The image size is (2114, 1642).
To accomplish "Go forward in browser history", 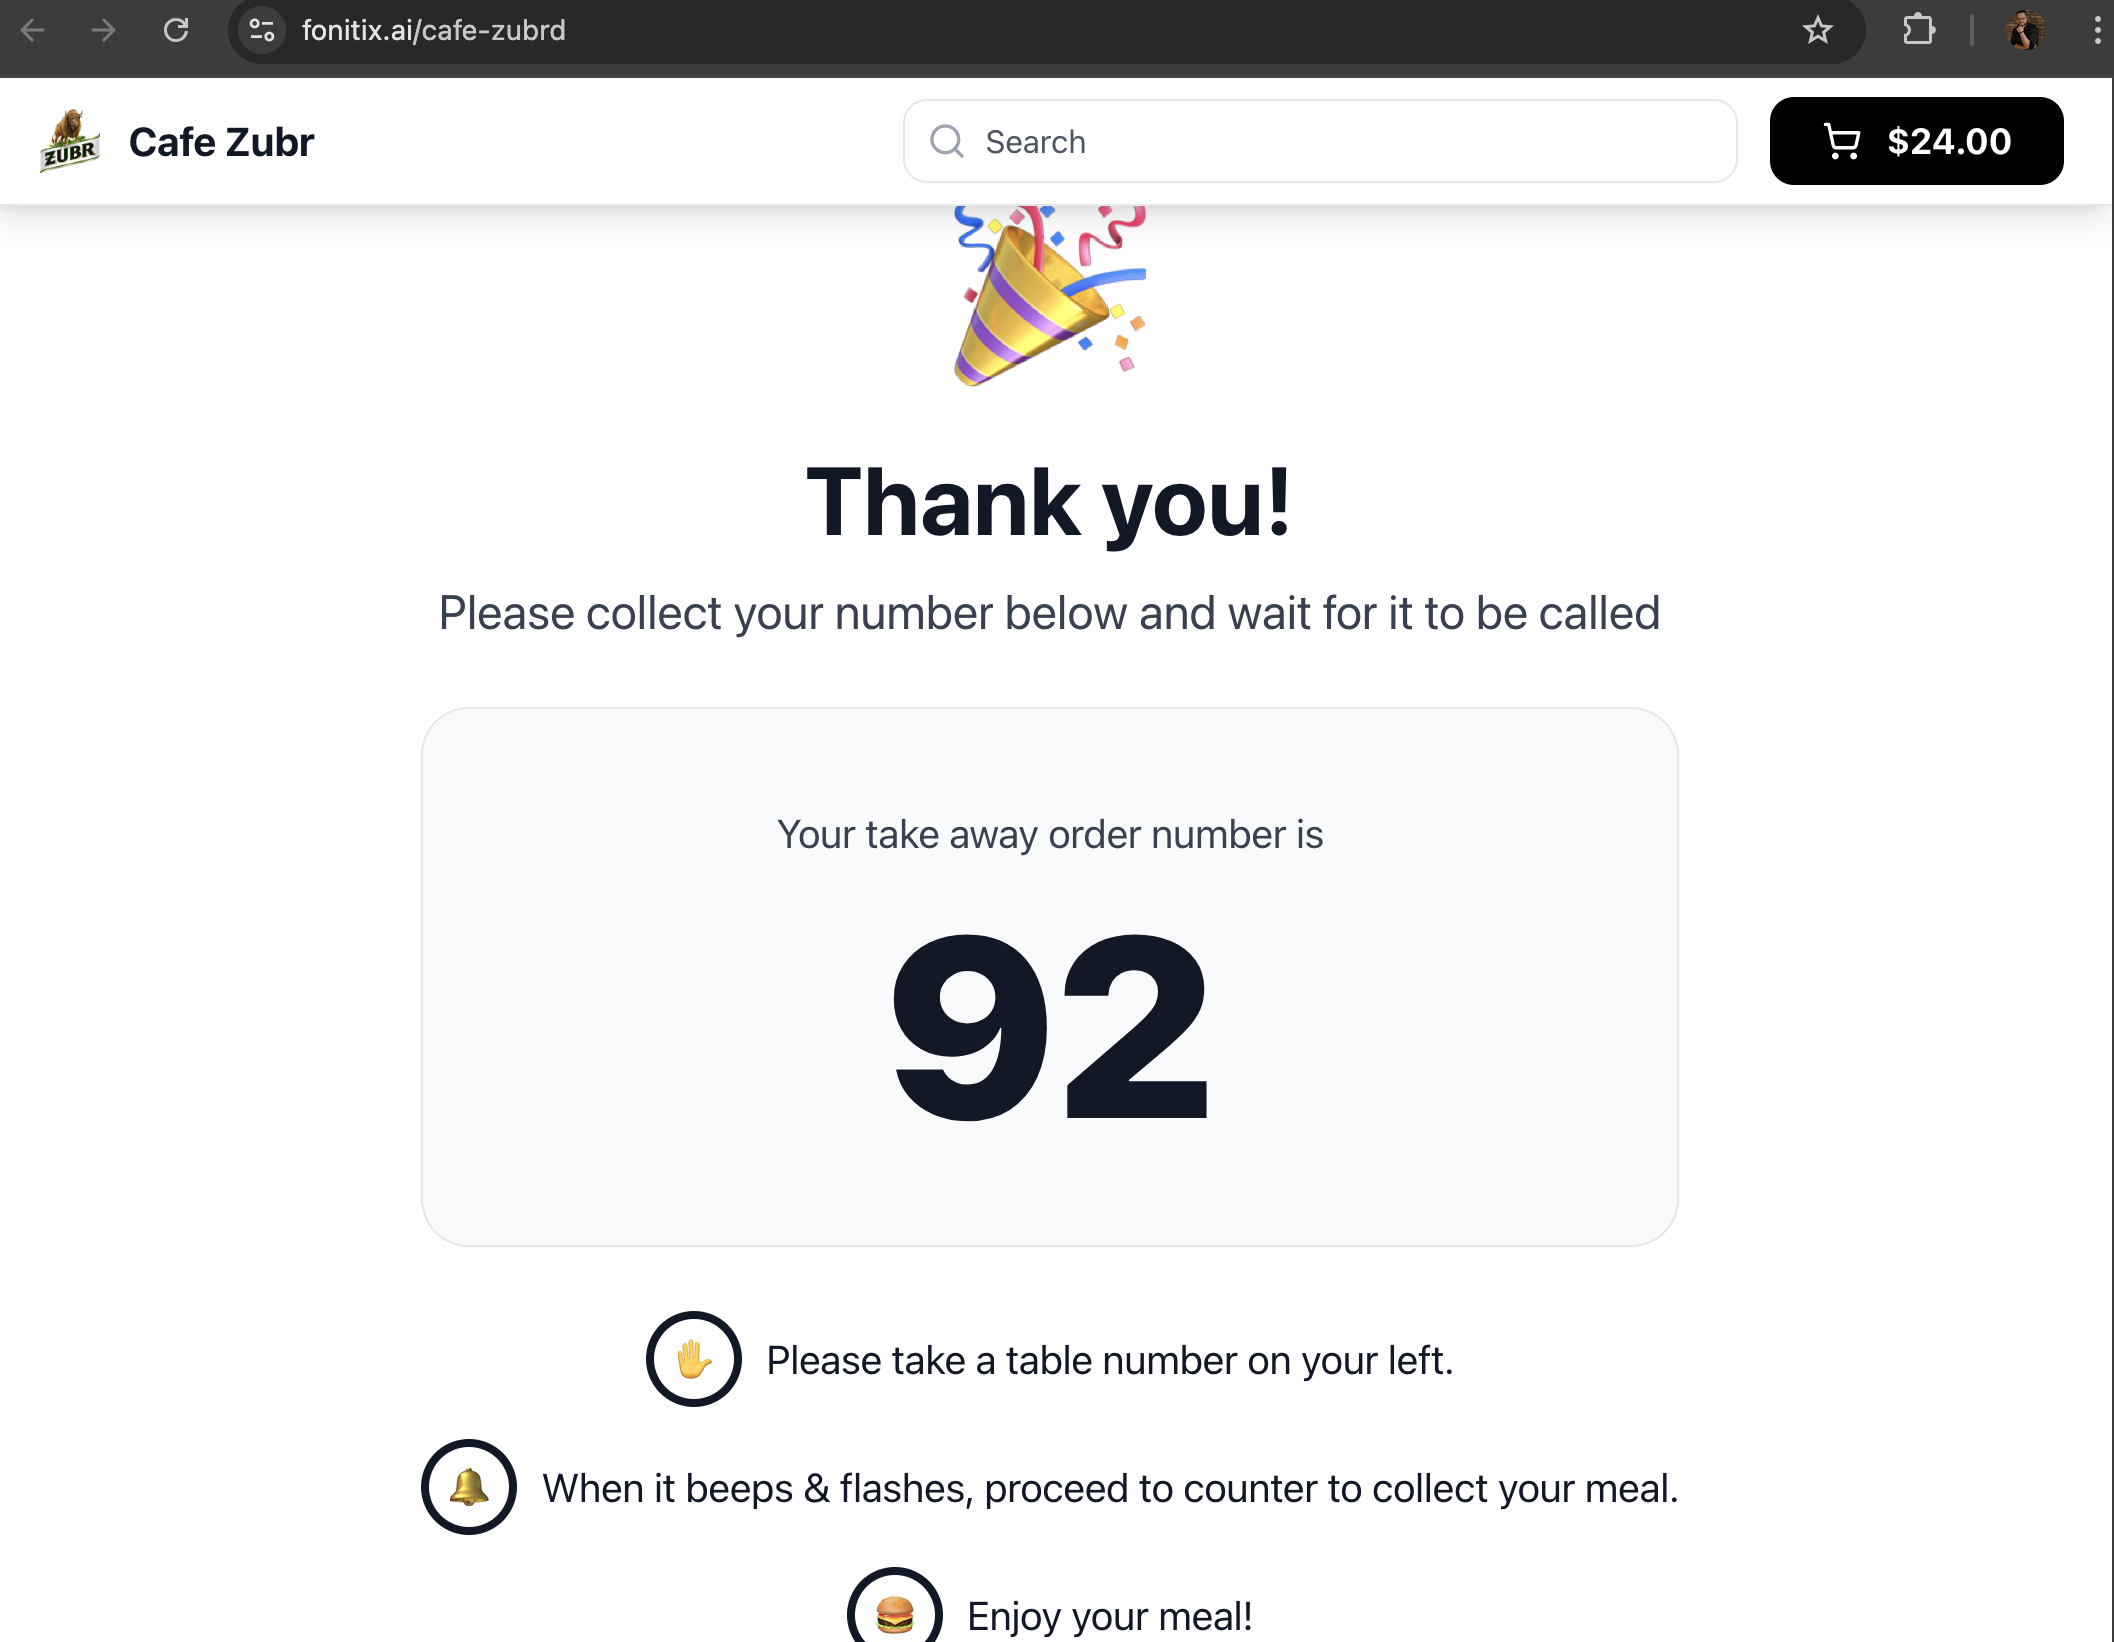I will tap(103, 30).
